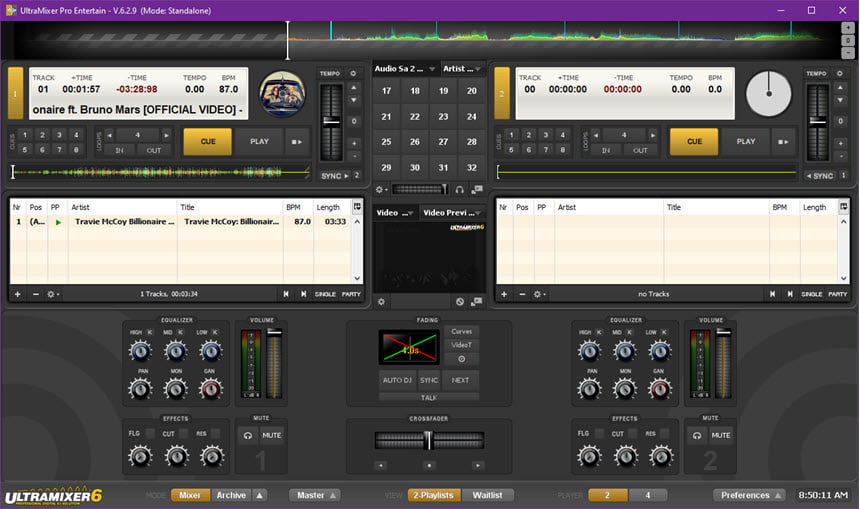Select the 2 player layout
860x509 pixels.
pos(607,495)
